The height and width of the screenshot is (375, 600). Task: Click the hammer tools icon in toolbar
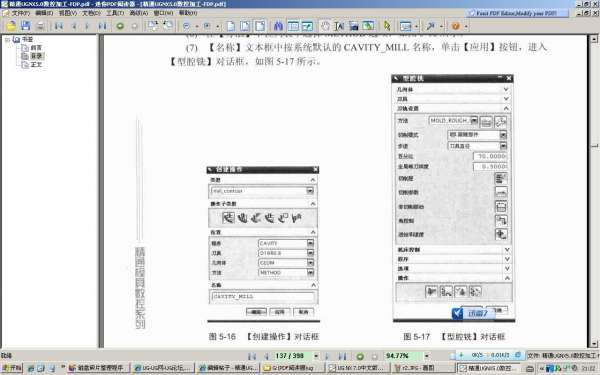pos(430,26)
